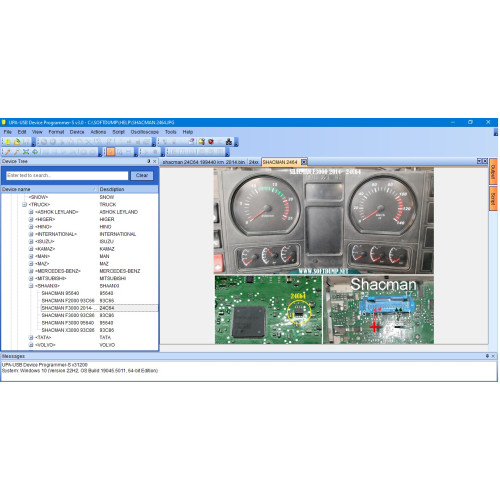
Task: Expand the KAMAZ tree node
Action: click(x=31, y=249)
